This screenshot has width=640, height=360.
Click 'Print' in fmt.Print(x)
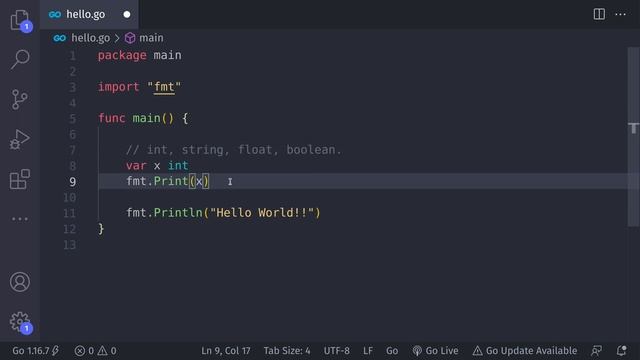tap(171, 181)
